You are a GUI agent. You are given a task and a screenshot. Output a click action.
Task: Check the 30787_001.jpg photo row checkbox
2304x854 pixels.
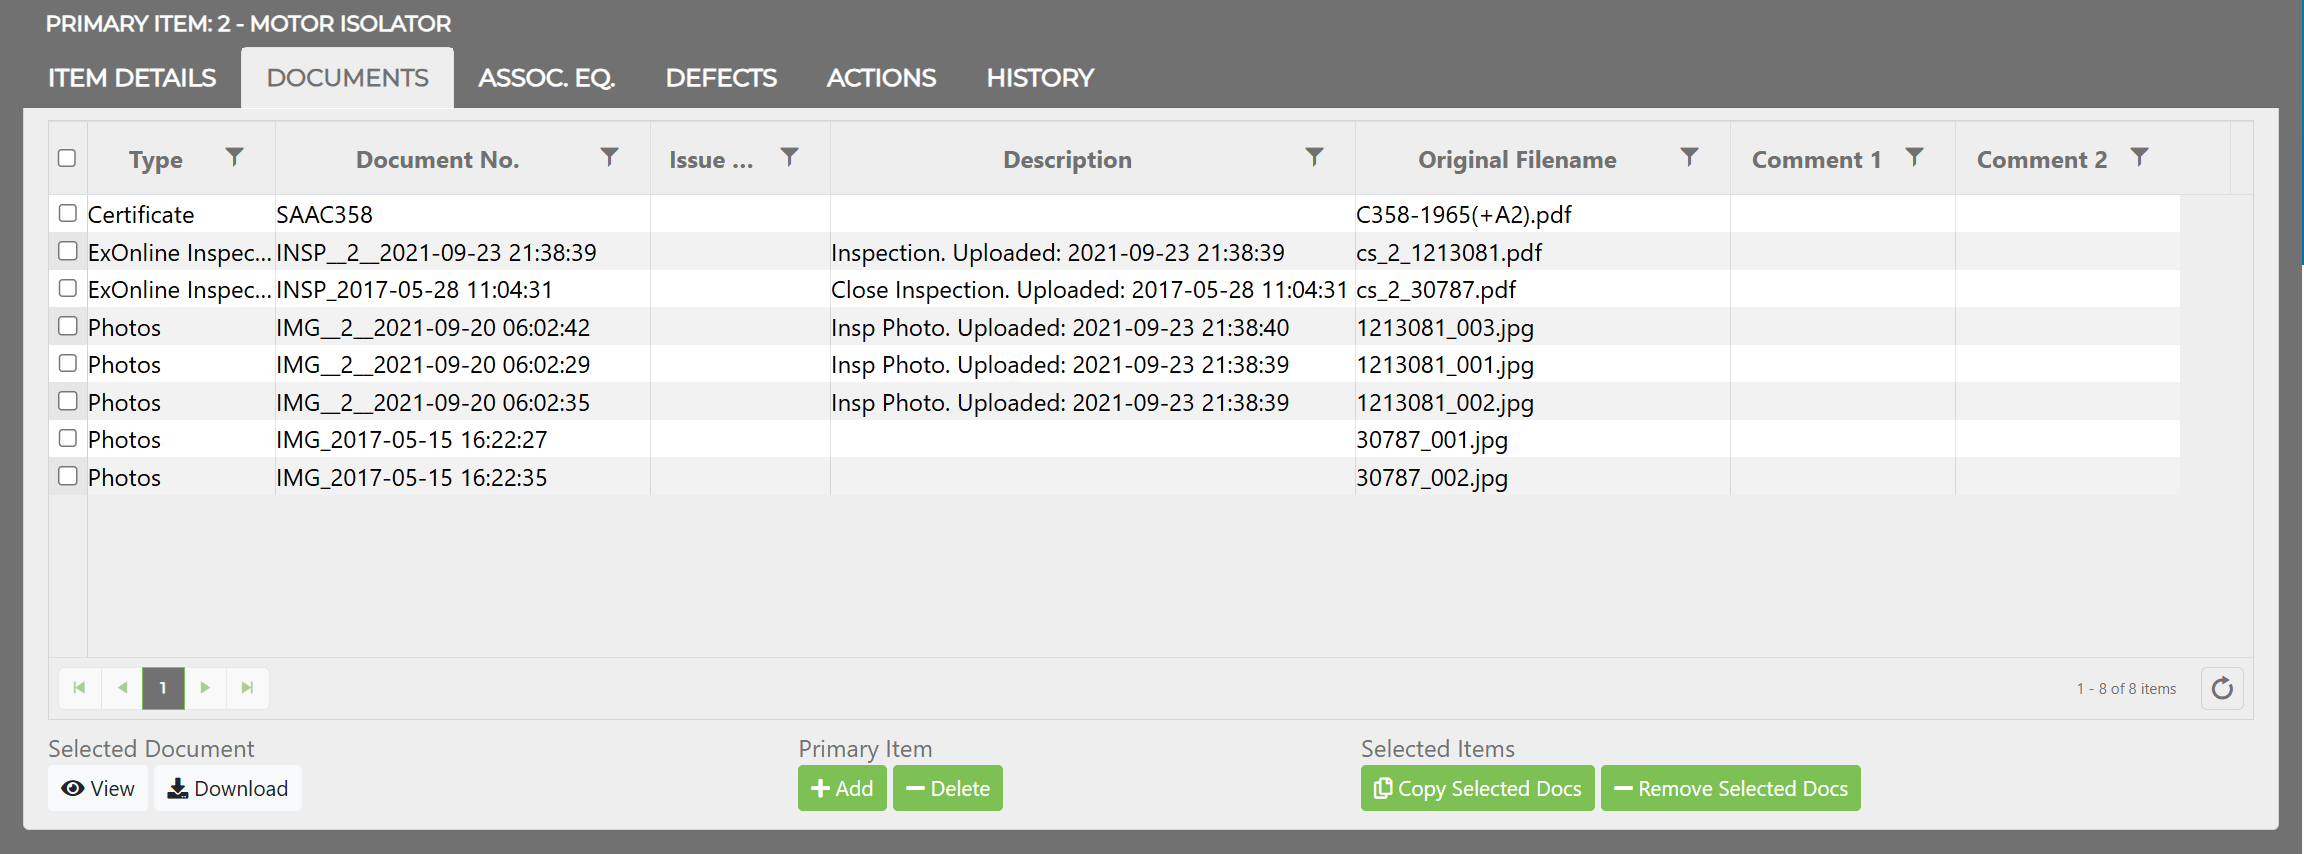(x=67, y=438)
